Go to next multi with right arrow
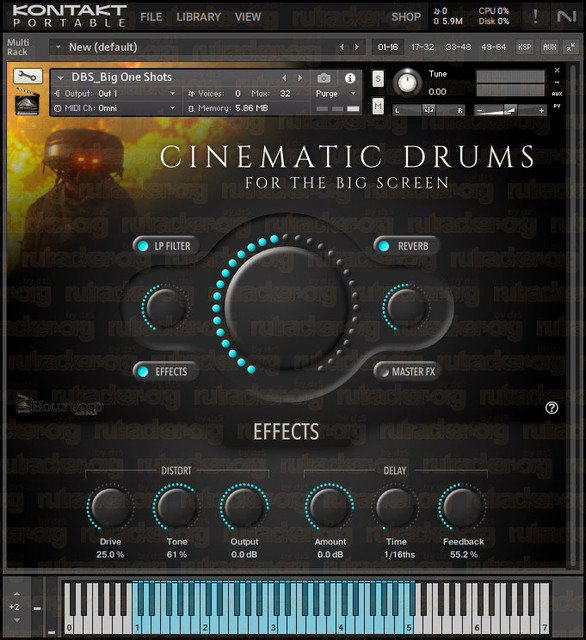 pos(357,47)
